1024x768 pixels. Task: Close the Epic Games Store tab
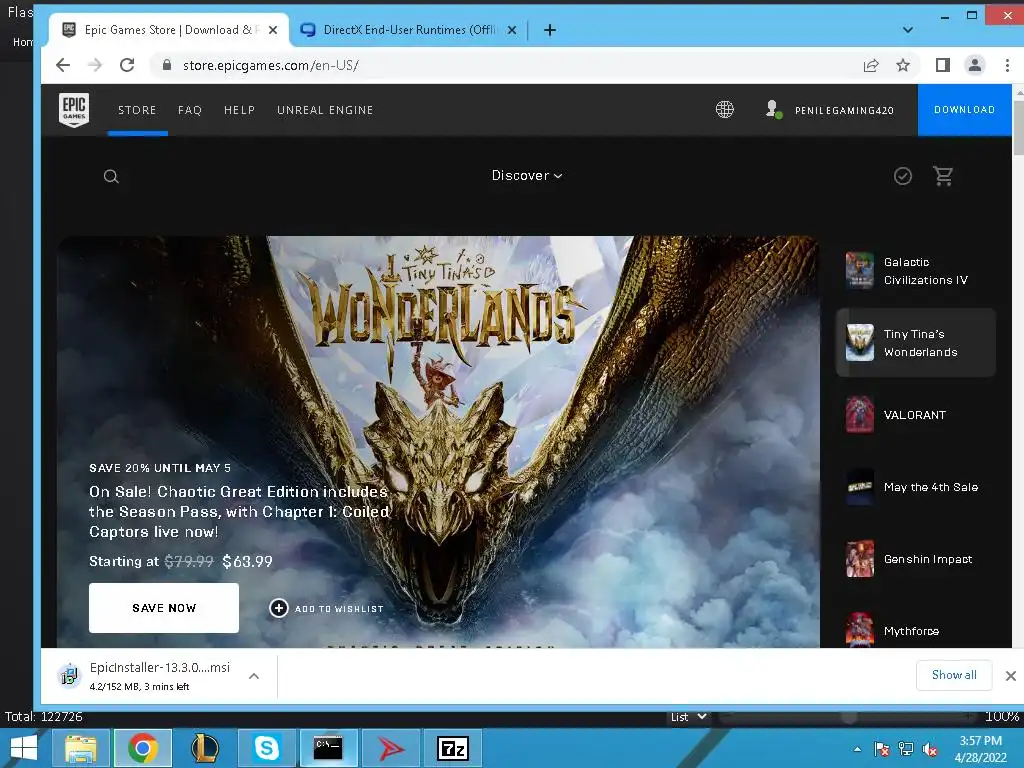273,30
